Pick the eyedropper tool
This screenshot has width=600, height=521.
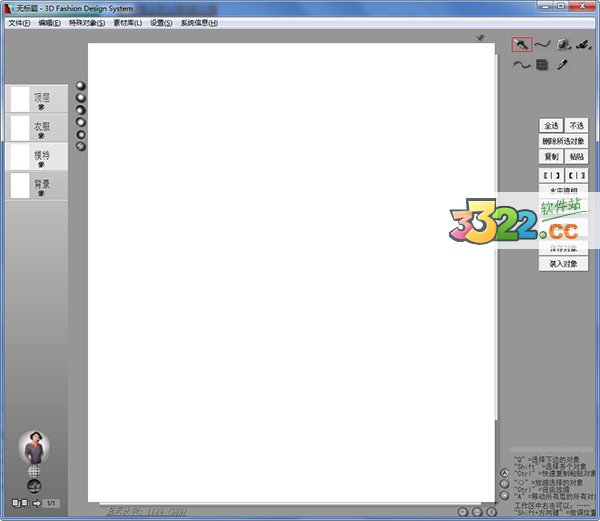point(562,64)
